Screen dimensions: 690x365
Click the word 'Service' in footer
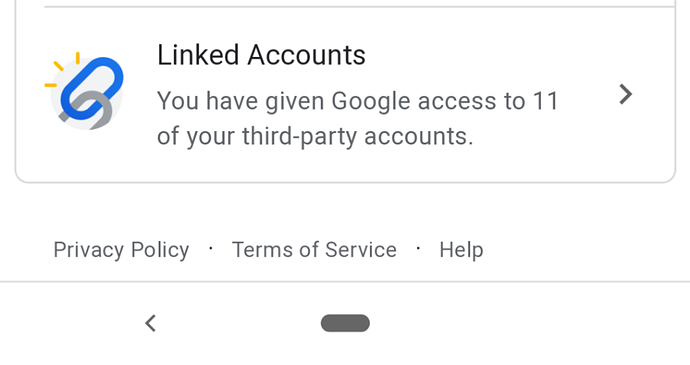361,250
